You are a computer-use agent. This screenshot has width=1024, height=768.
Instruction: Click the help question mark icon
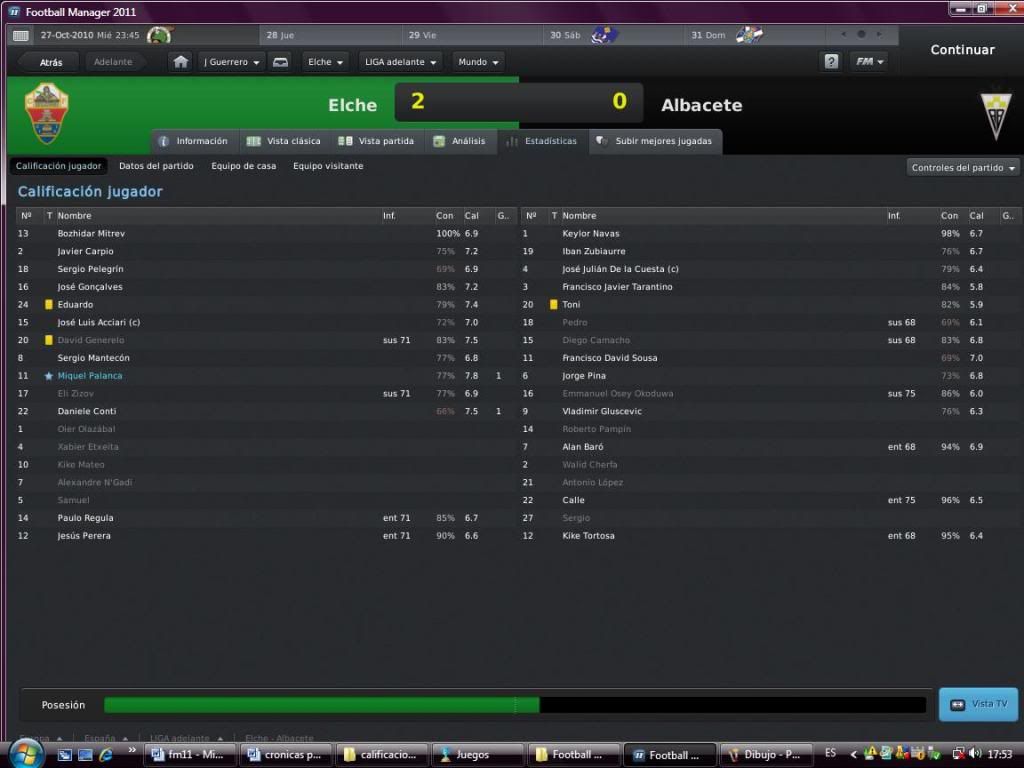tap(831, 62)
